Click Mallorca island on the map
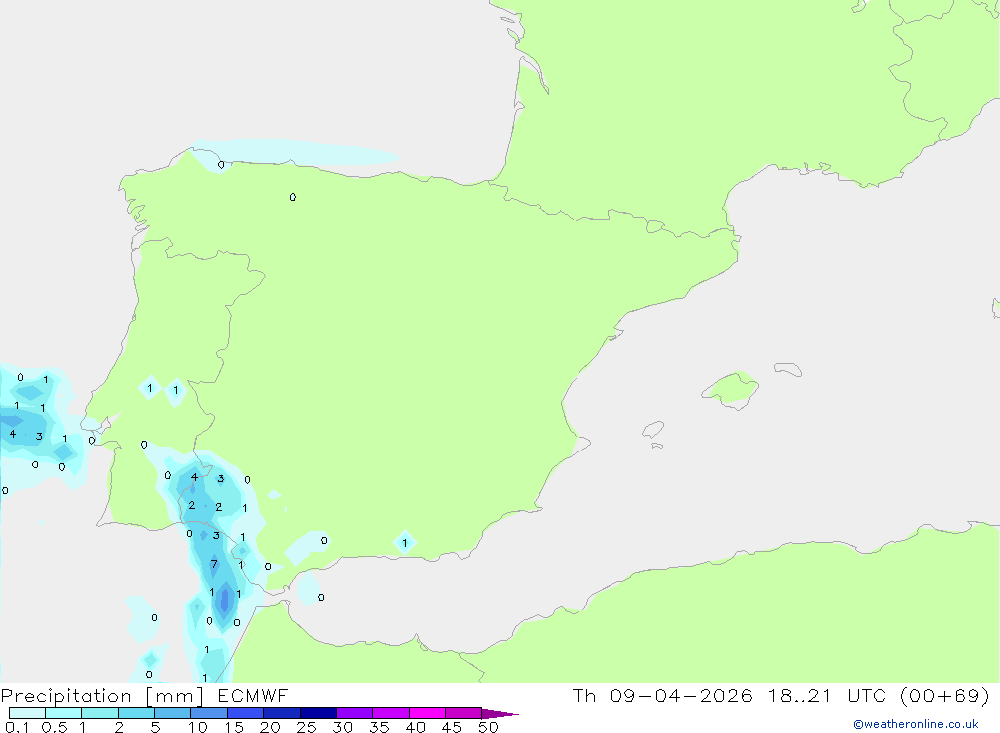The width and height of the screenshot is (1000, 733). coord(731,389)
